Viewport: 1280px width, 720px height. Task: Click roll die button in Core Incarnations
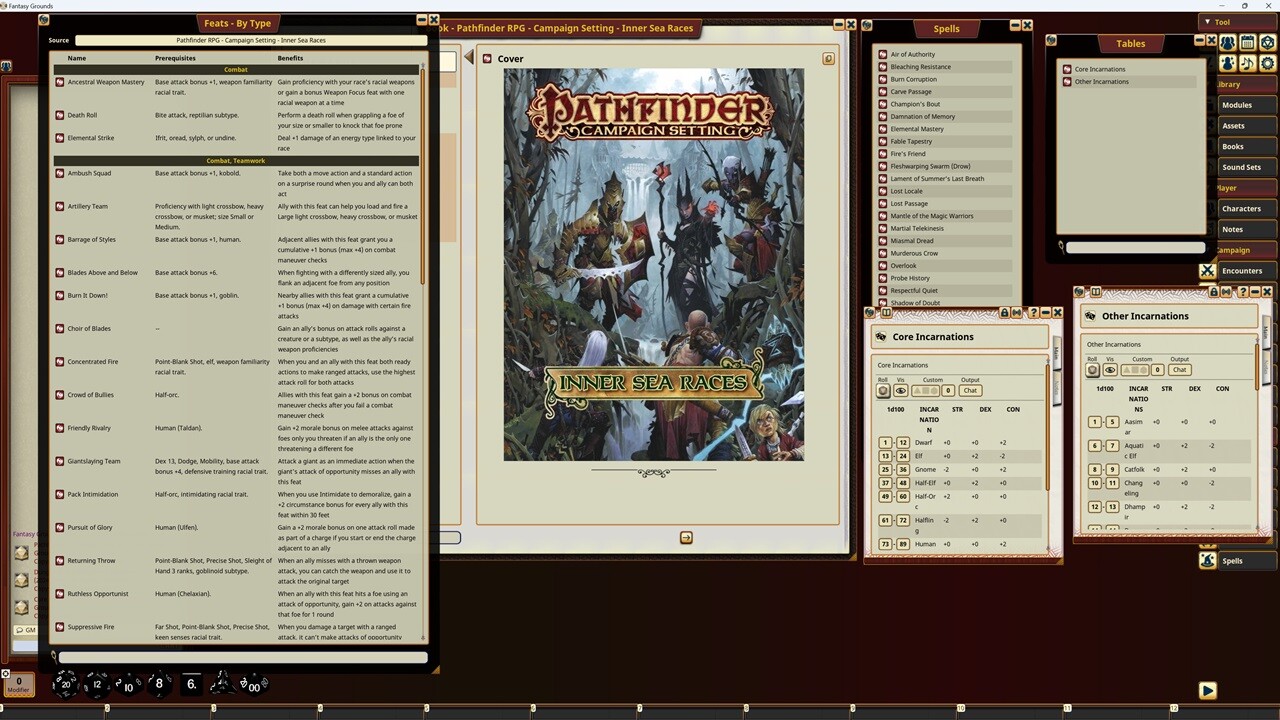tap(883, 391)
